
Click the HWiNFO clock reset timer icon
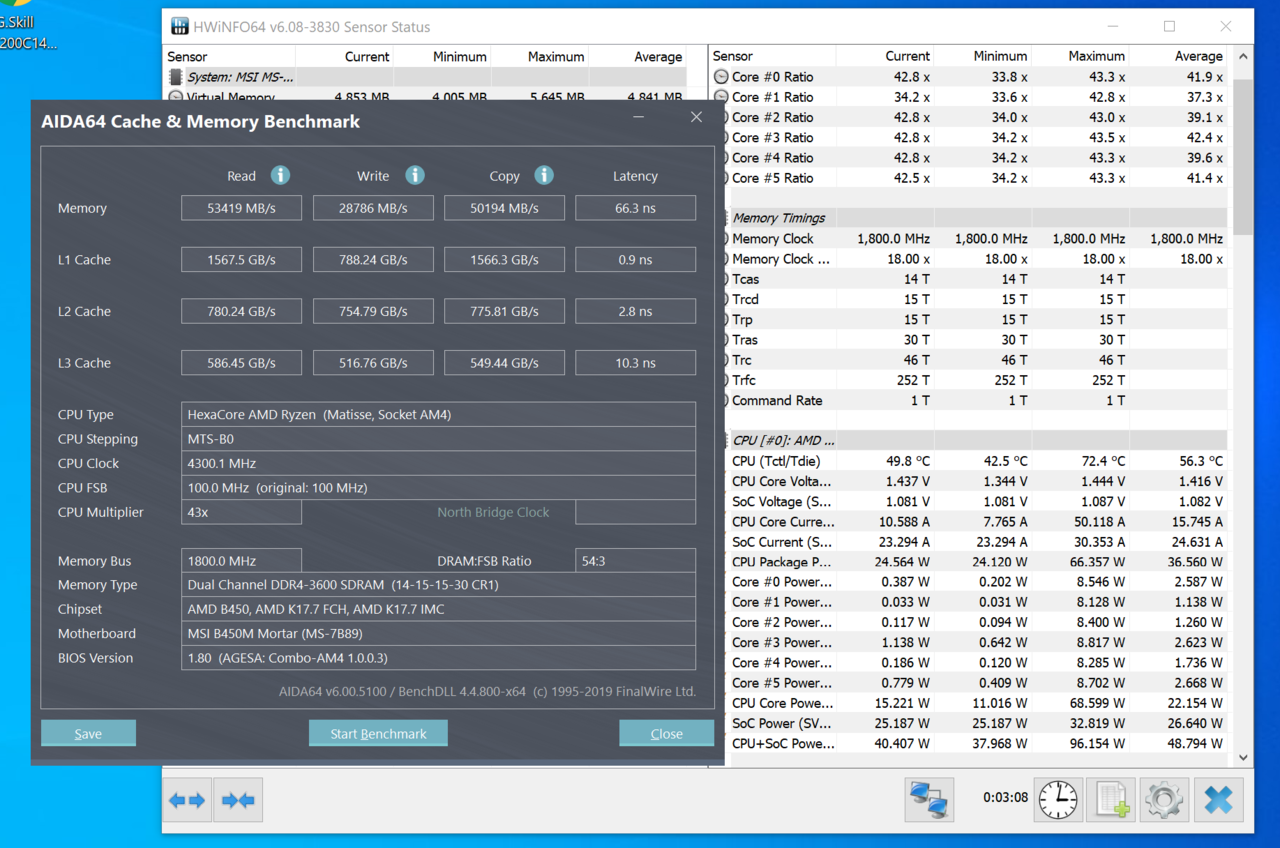(x=1058, y=800)
